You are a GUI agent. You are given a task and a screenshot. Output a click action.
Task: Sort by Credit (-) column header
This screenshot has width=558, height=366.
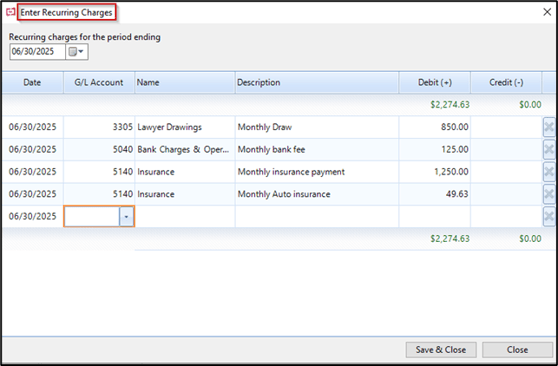click(x=506, y=83)
